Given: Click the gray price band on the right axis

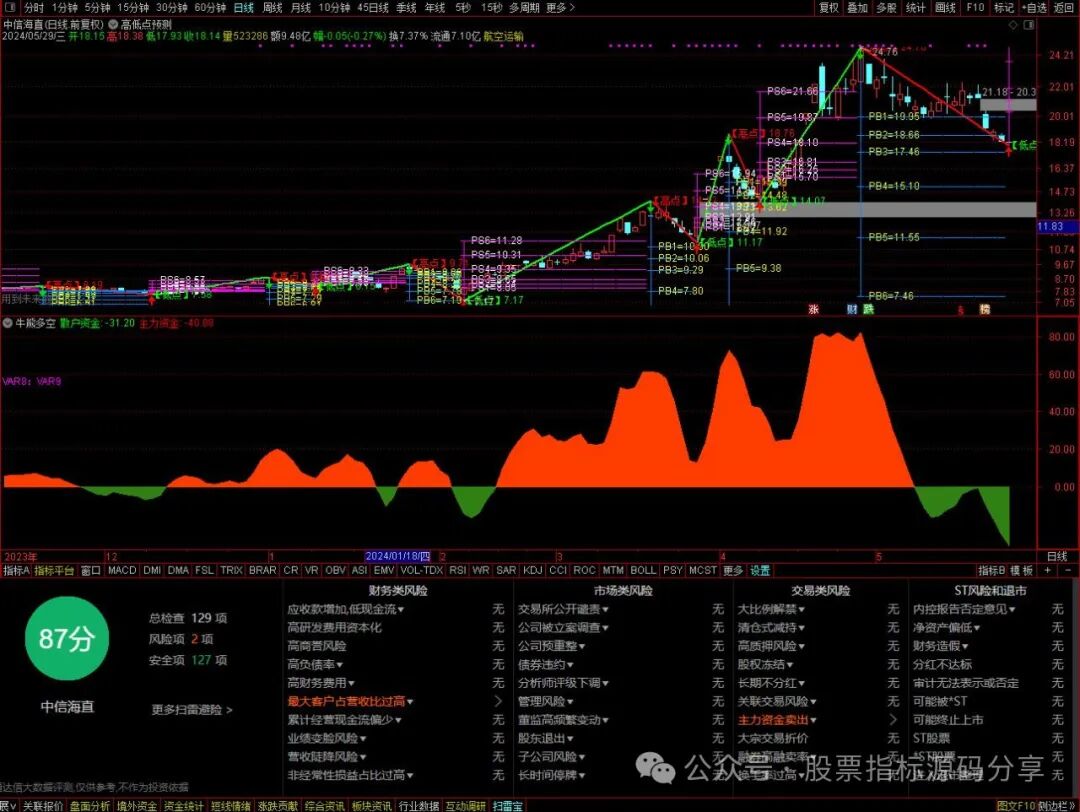Looking at the screenshot, I should 1008,105.
